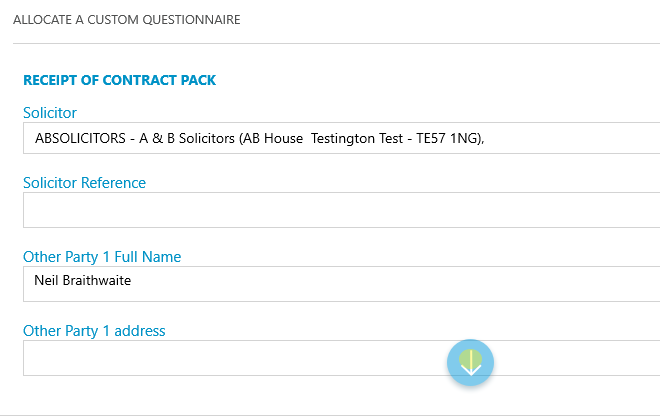The width and height of the screenshot is (660, 418).
Task: Click the Solicitor Reference label
Action: (84, 183)
